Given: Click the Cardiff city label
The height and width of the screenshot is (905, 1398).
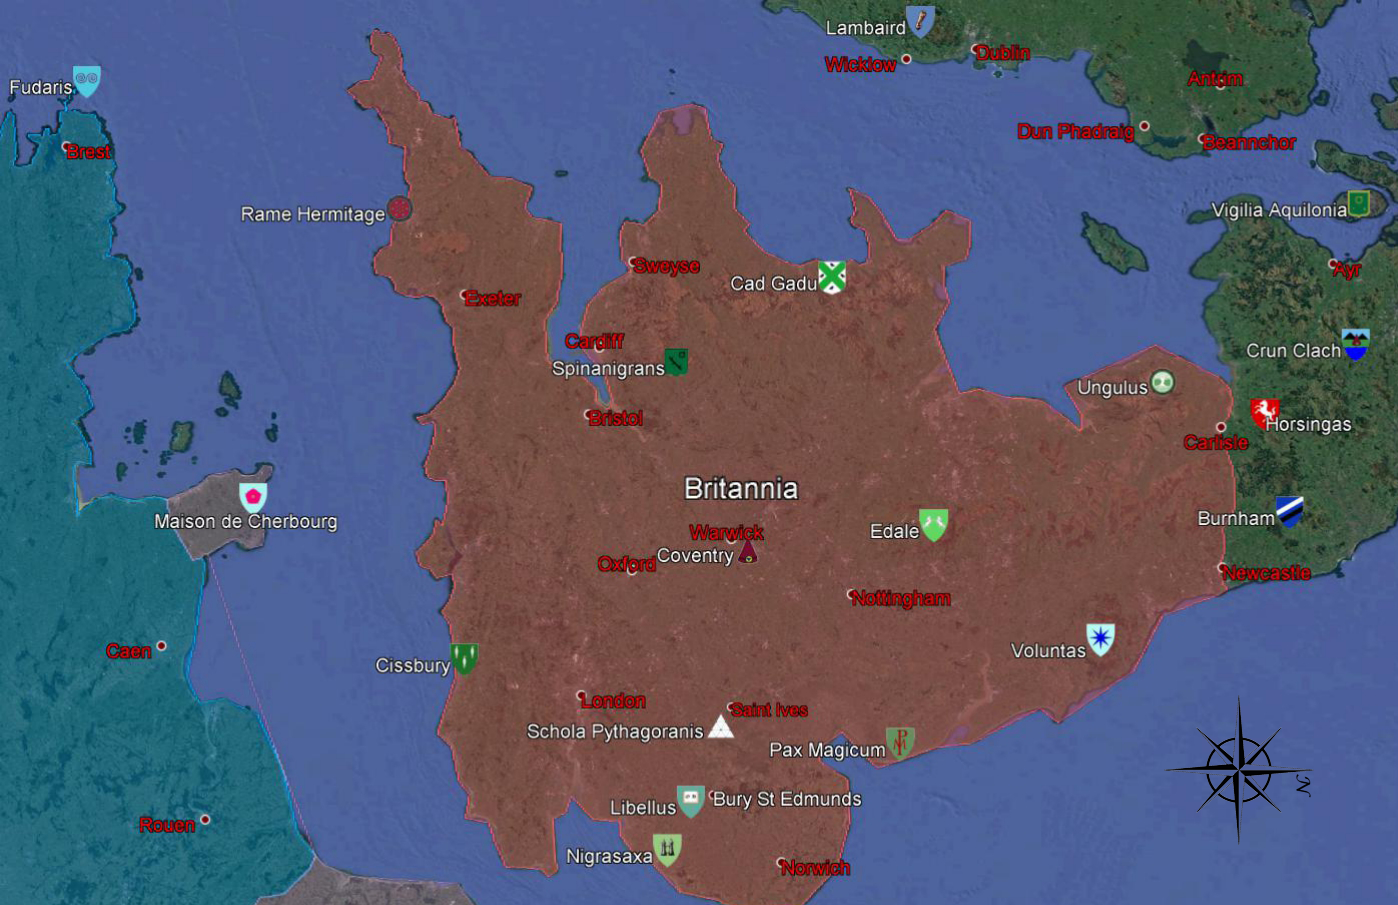Looking at the screenshot, I should point(595,341).
